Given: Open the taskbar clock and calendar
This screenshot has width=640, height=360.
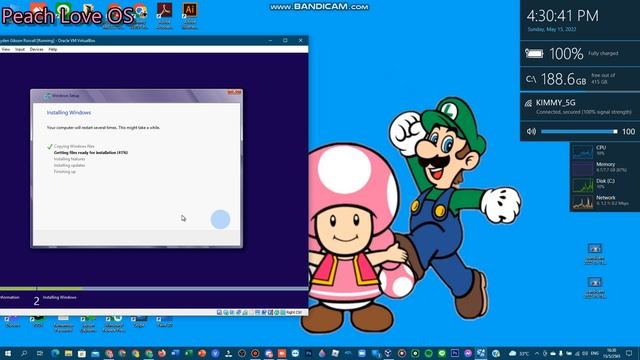Looking at the screenshot, I should pyautogui.click(x=611, y=353).
